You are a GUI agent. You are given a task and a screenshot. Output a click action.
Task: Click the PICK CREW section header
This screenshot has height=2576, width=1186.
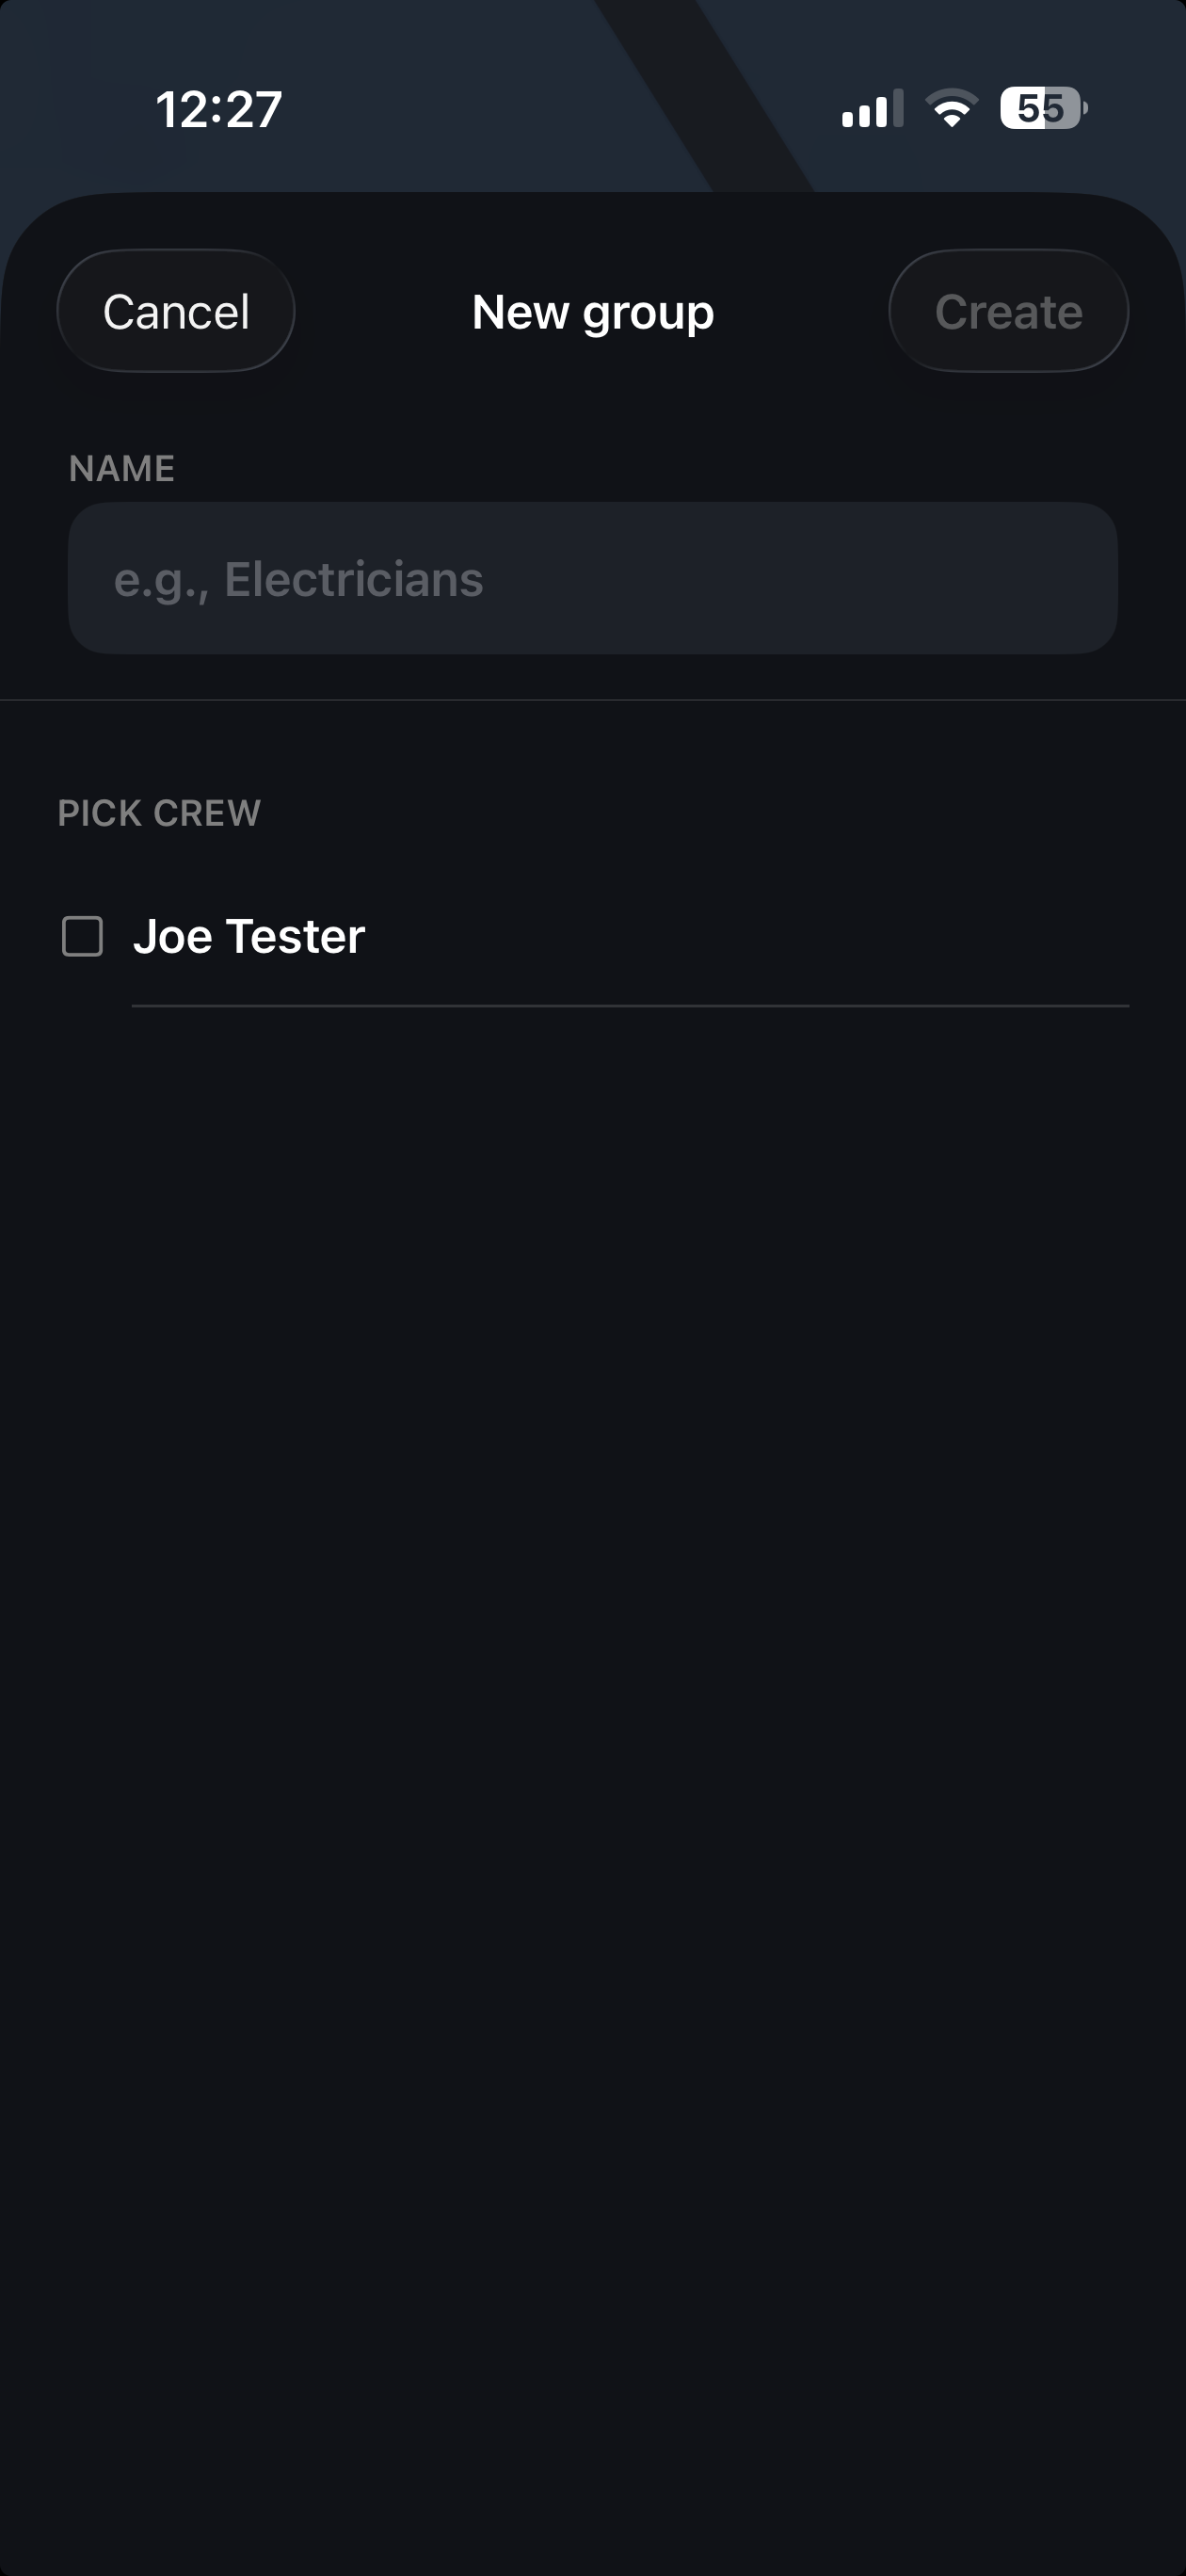[x=159, y=813]
